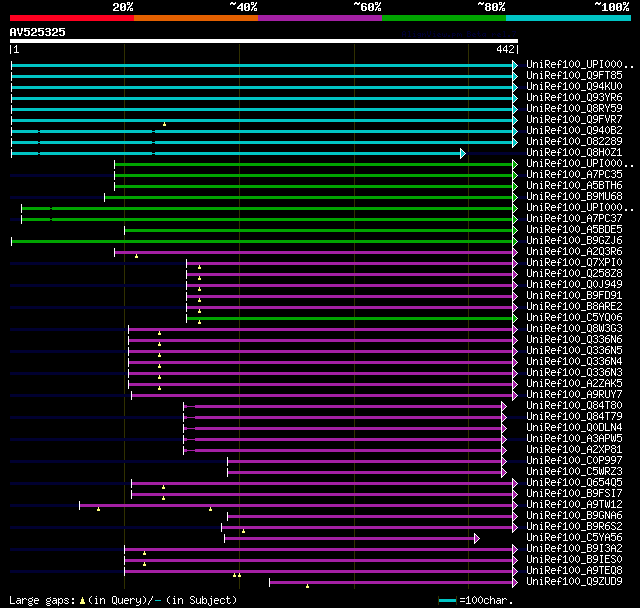Click the cyan 100char scale bar

[x=447, y=600]
